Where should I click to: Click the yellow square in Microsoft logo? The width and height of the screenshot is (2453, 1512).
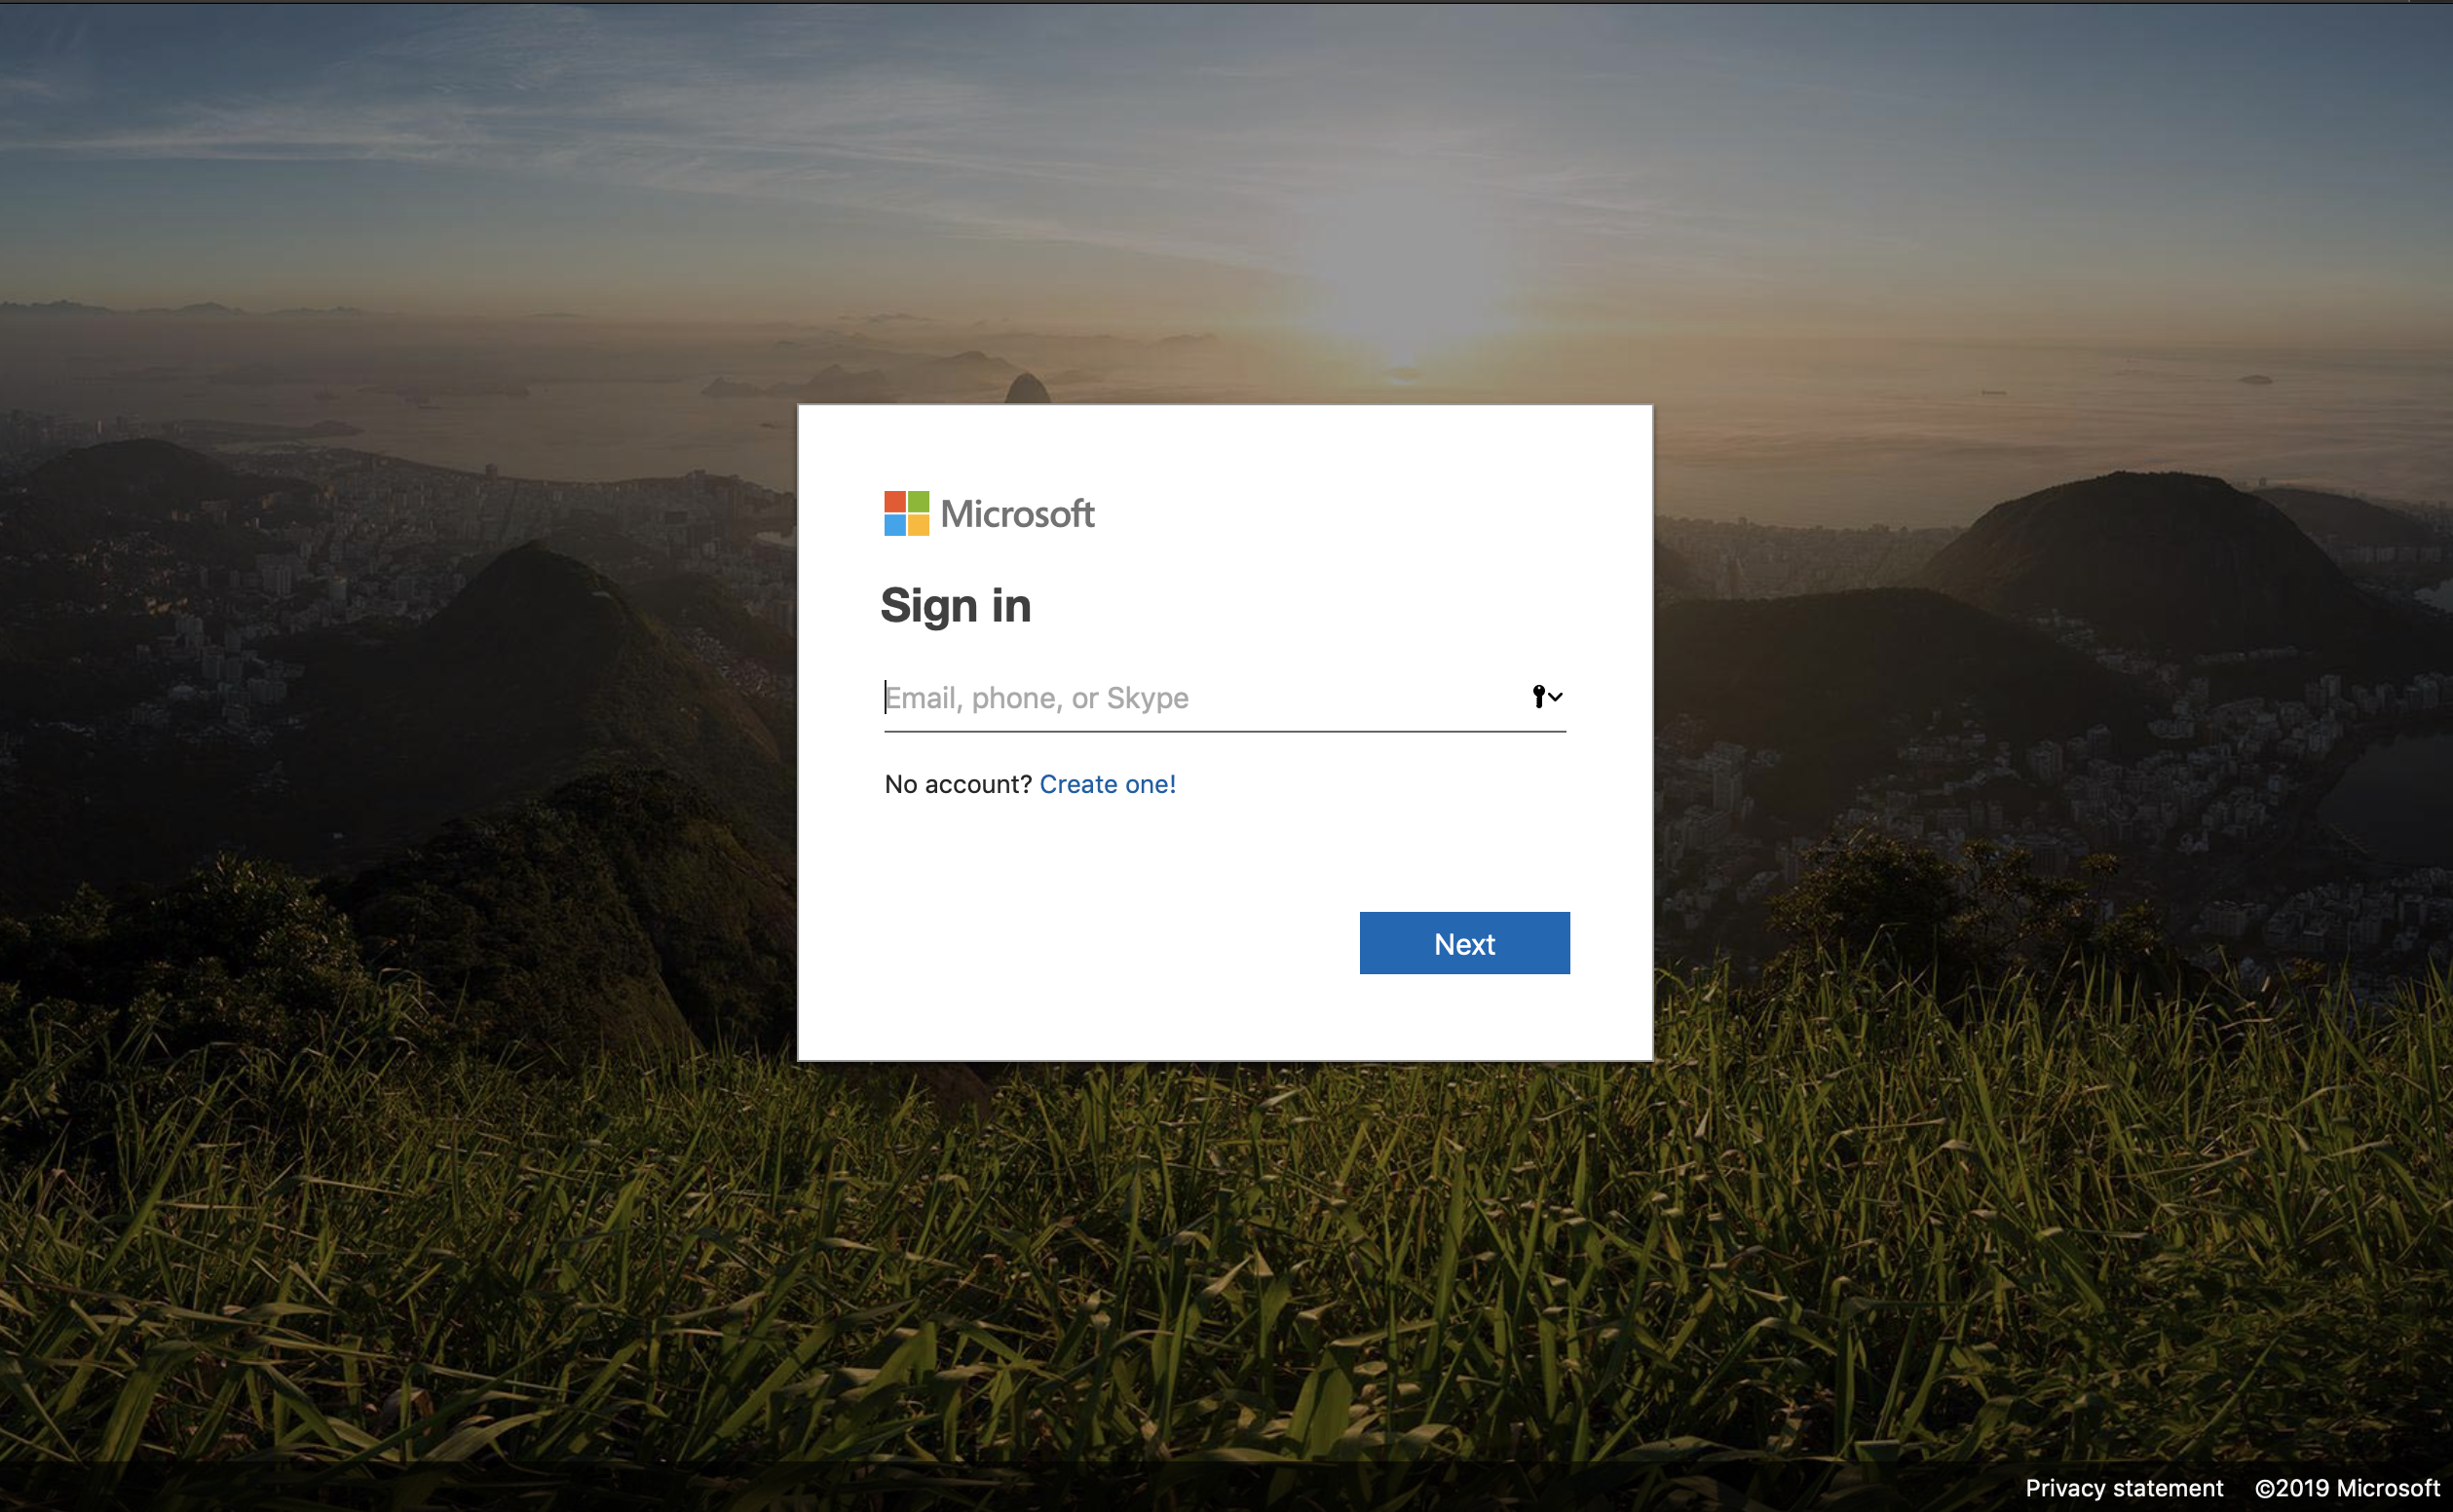pos(918,525)
